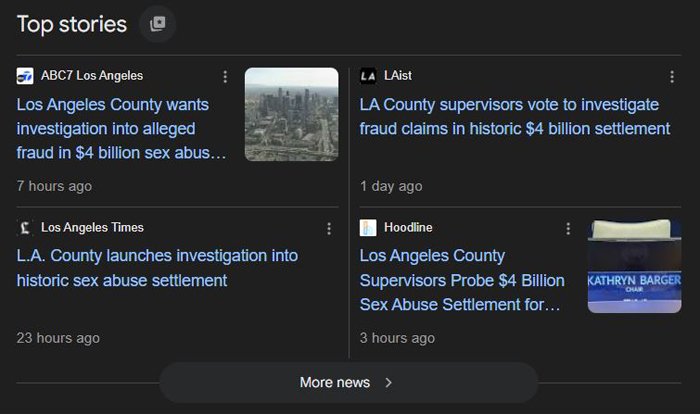Select the Los Angeles Times source name

(x=92, y=228)
